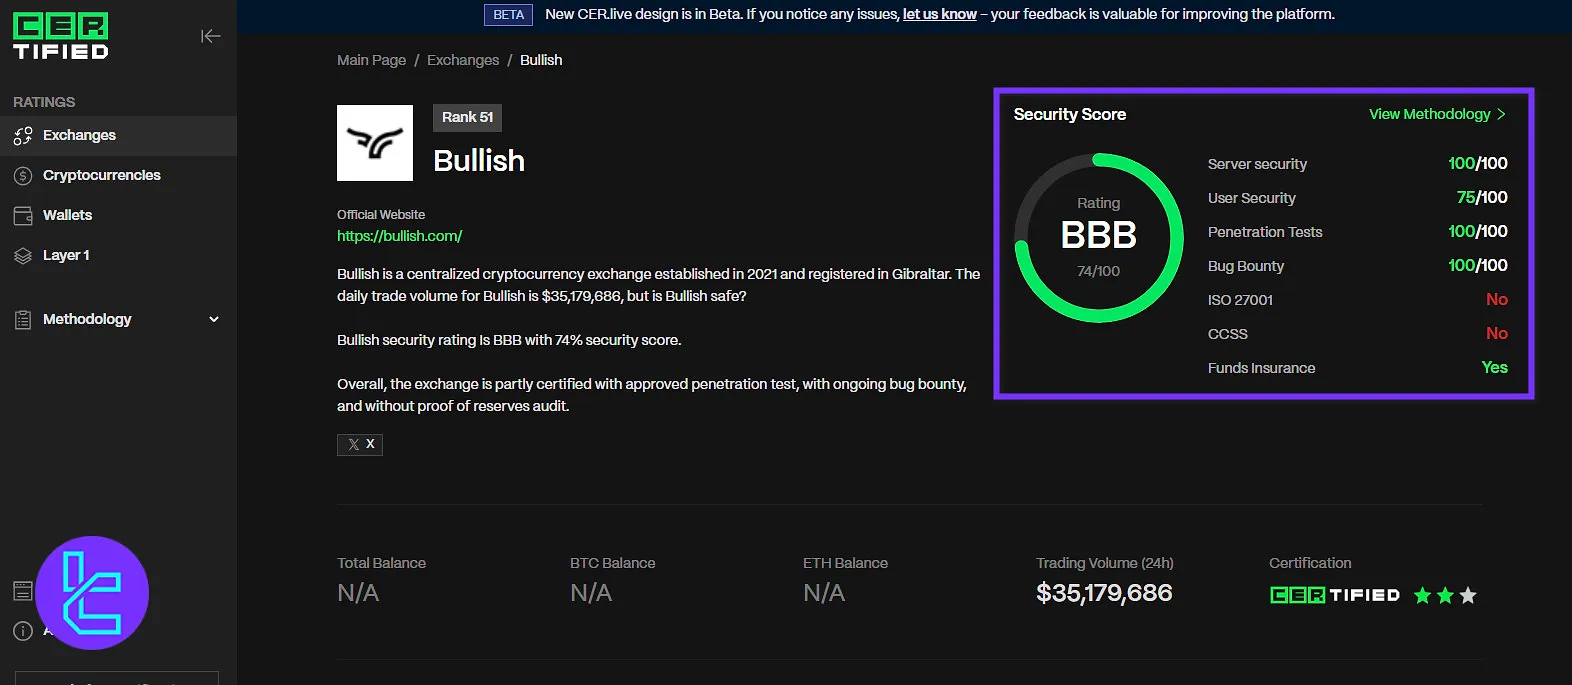Click the Bullish exchange logo
1572x685 pixels.
pyautogui.click(x=375, y=143)
